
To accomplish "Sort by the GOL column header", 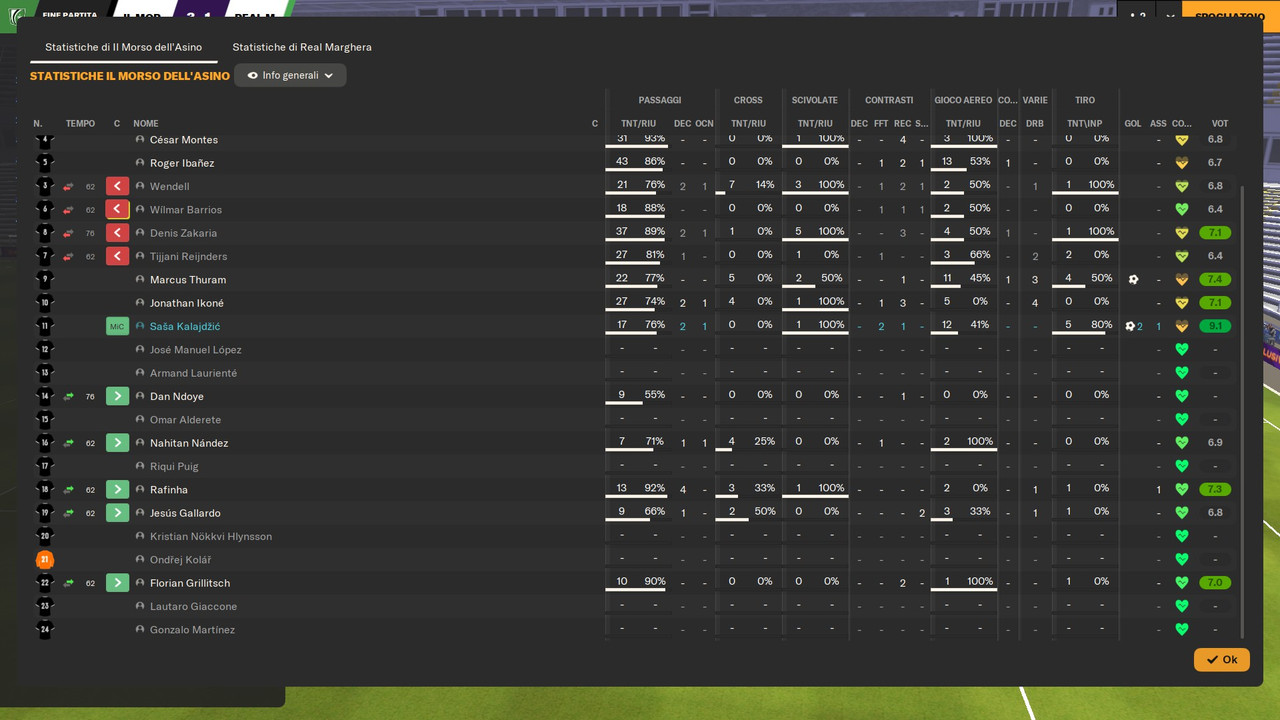I will (1133, 124).
